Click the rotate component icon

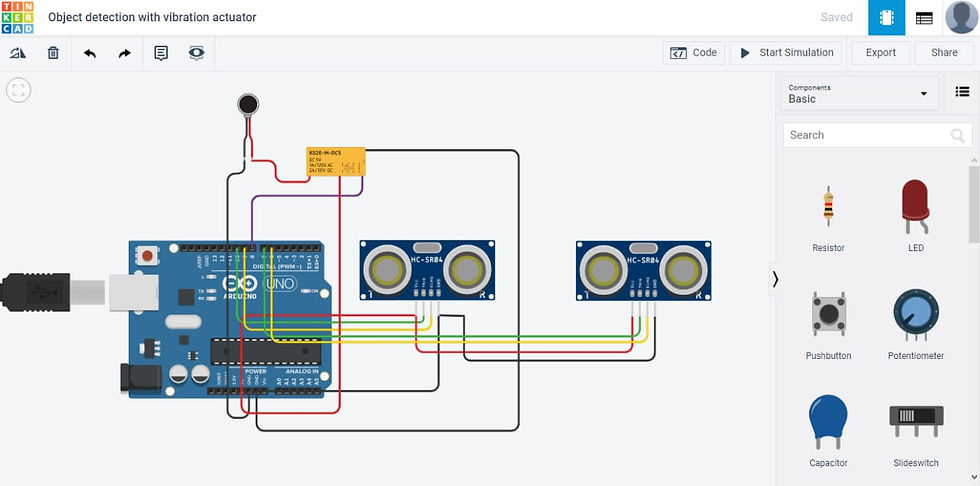click(18, 53)
